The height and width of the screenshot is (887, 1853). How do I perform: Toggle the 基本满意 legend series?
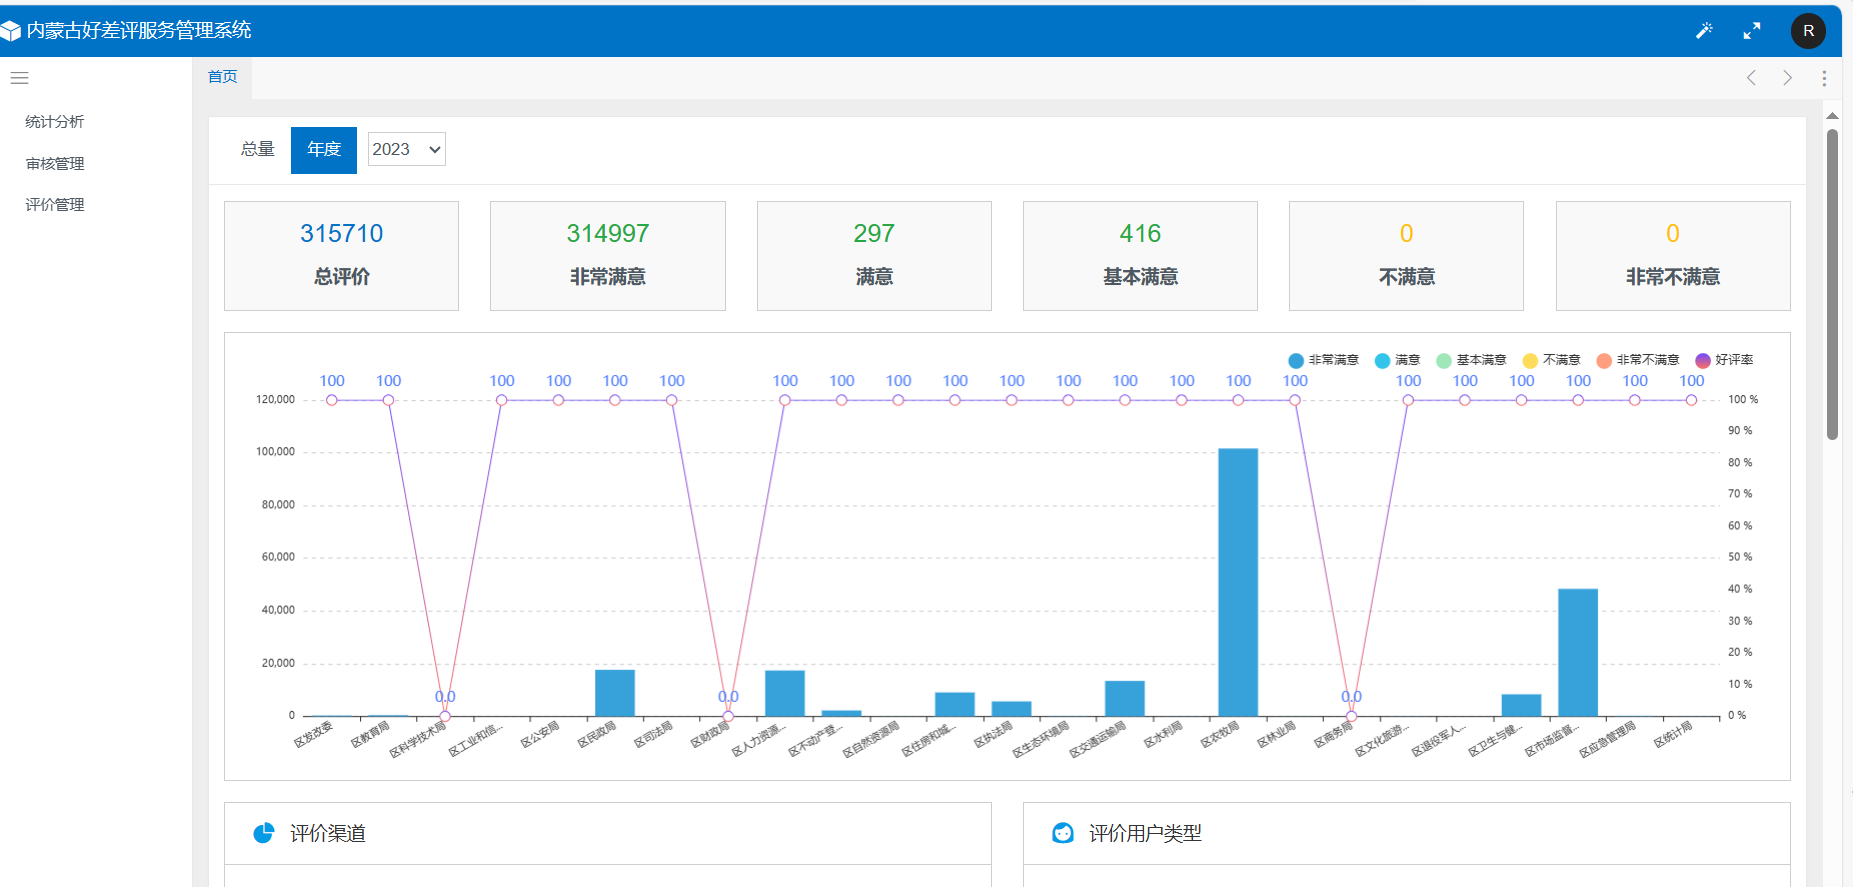pos(1471,360)
